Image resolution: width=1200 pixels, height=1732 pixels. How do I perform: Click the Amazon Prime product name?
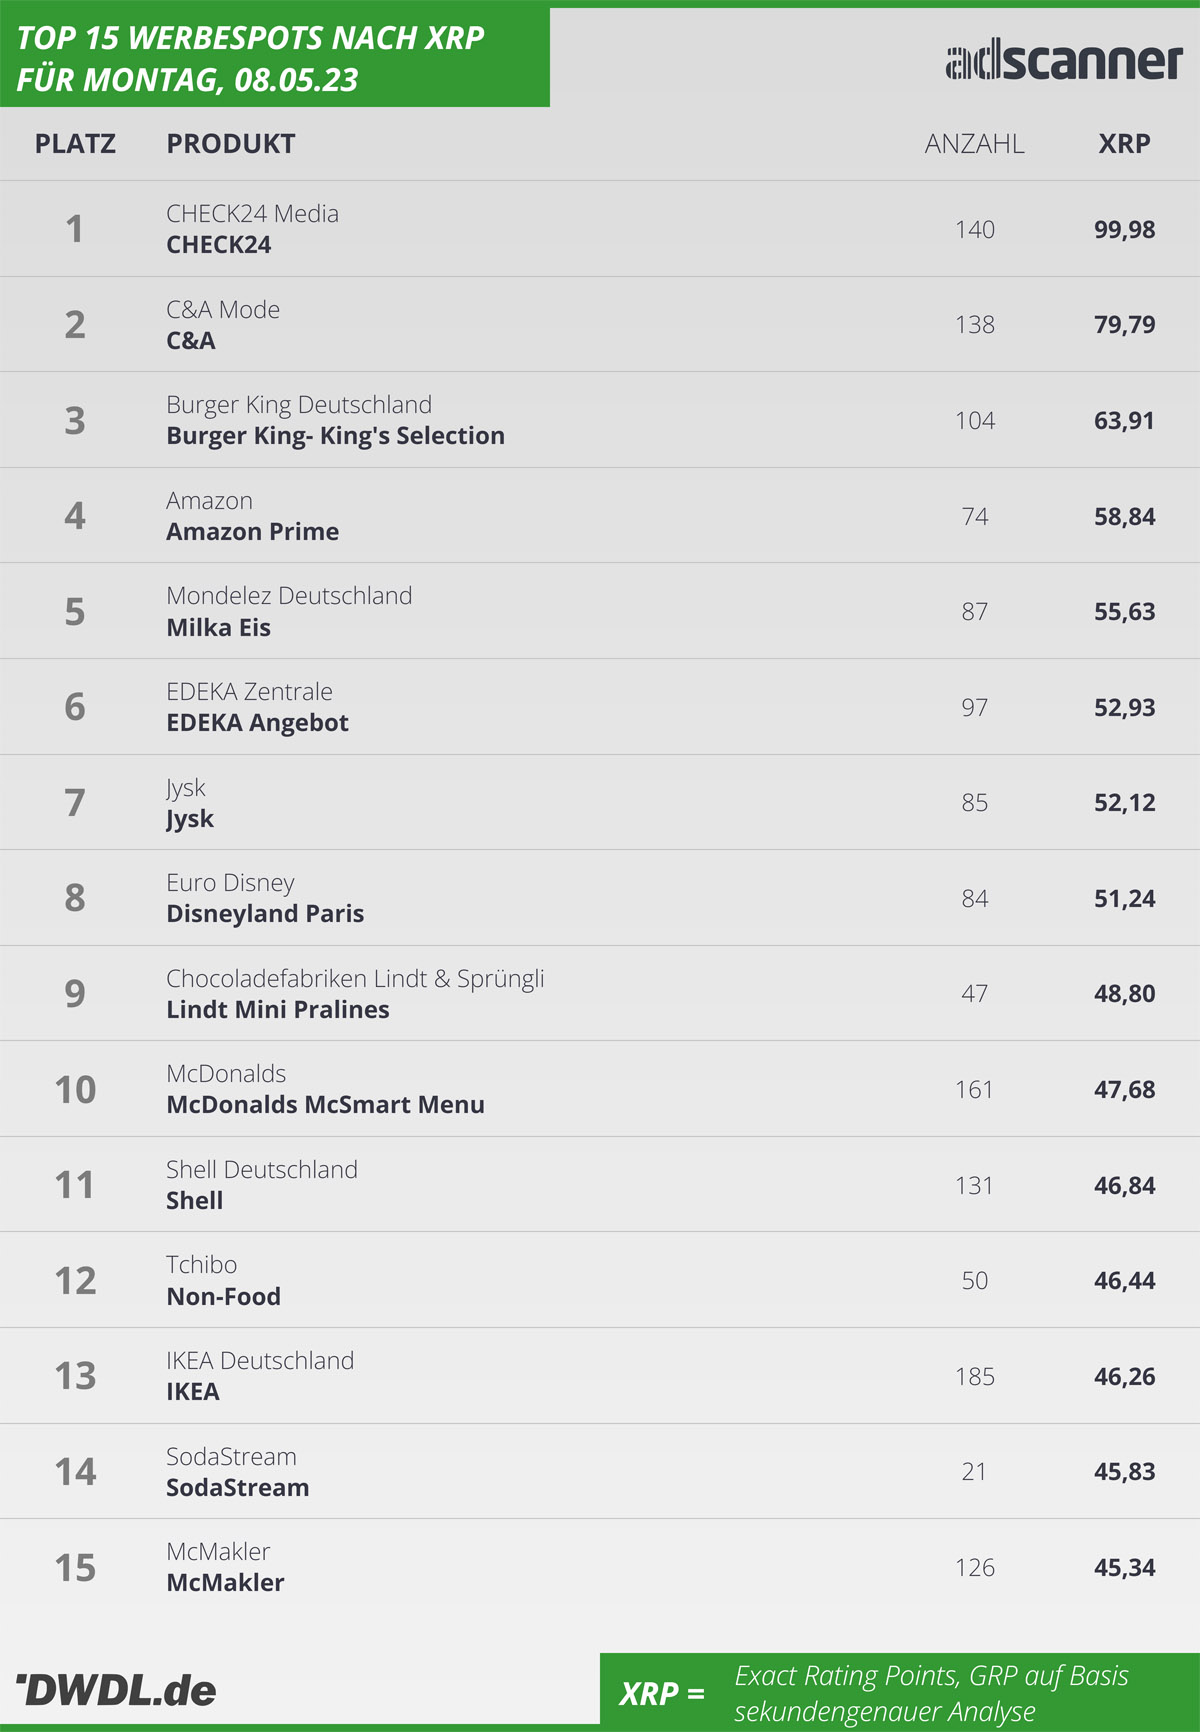252,532
